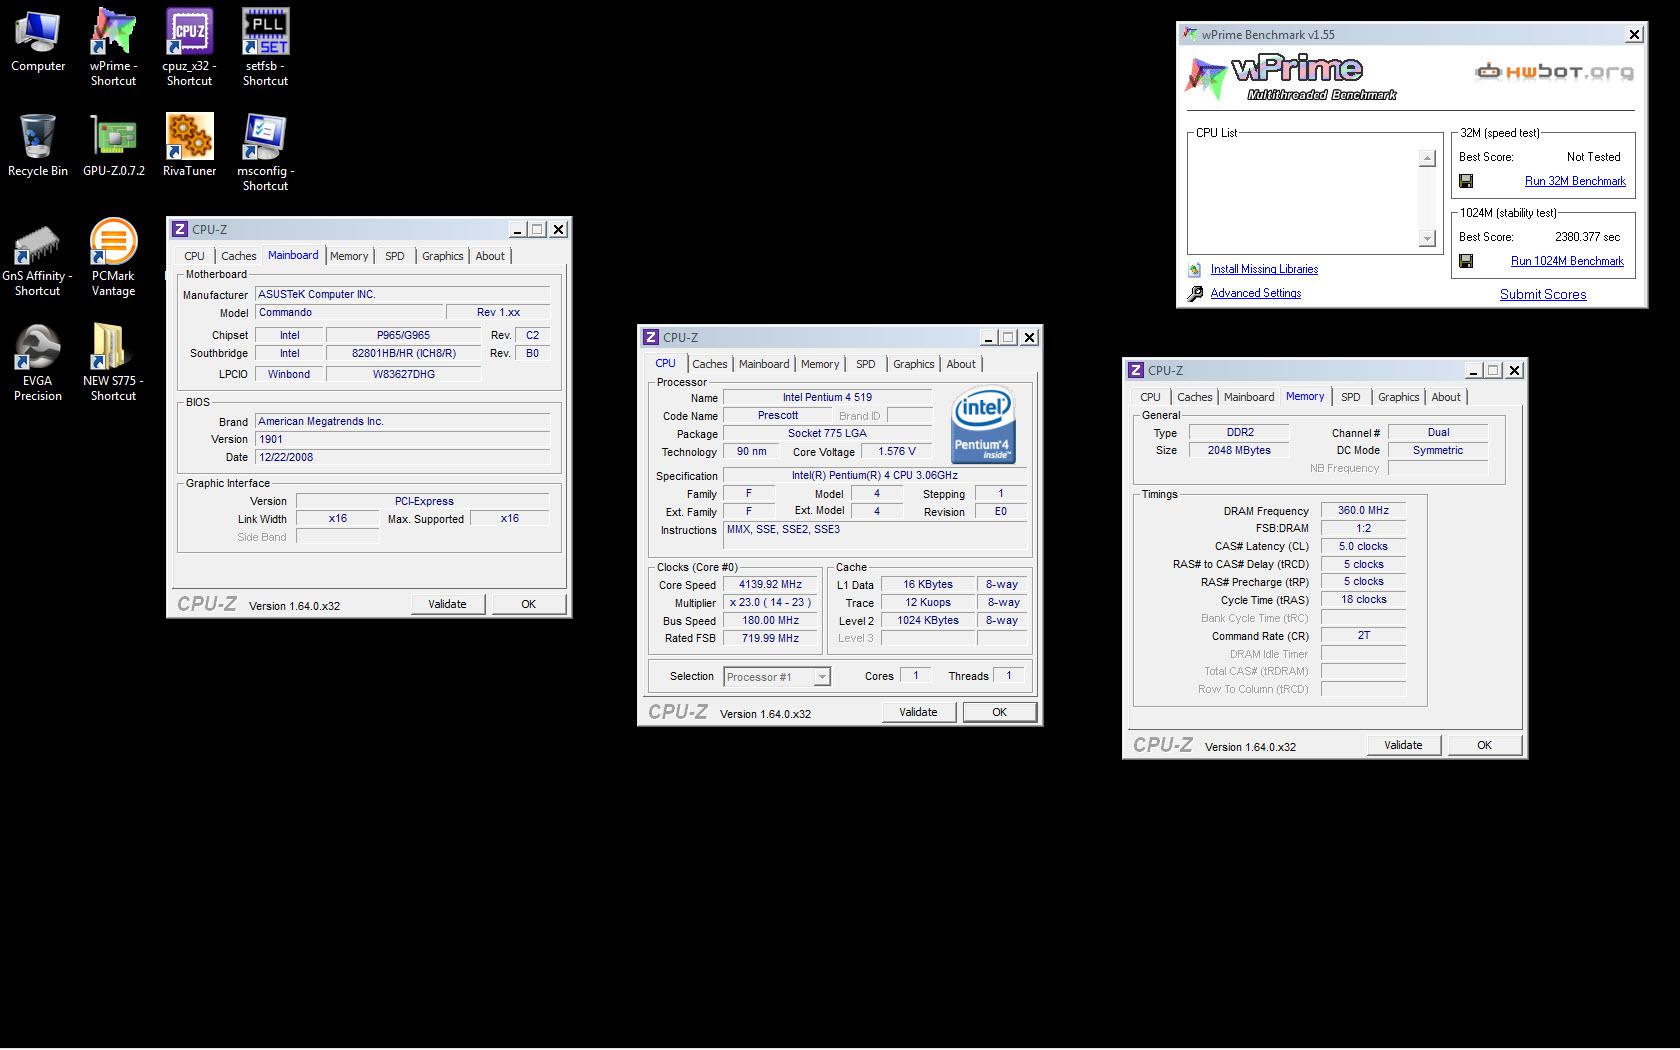Switch to Mainboard tab in the CPU-tab window
The width and height of the screenshot is (1680, 1050).
pos(764,364)
